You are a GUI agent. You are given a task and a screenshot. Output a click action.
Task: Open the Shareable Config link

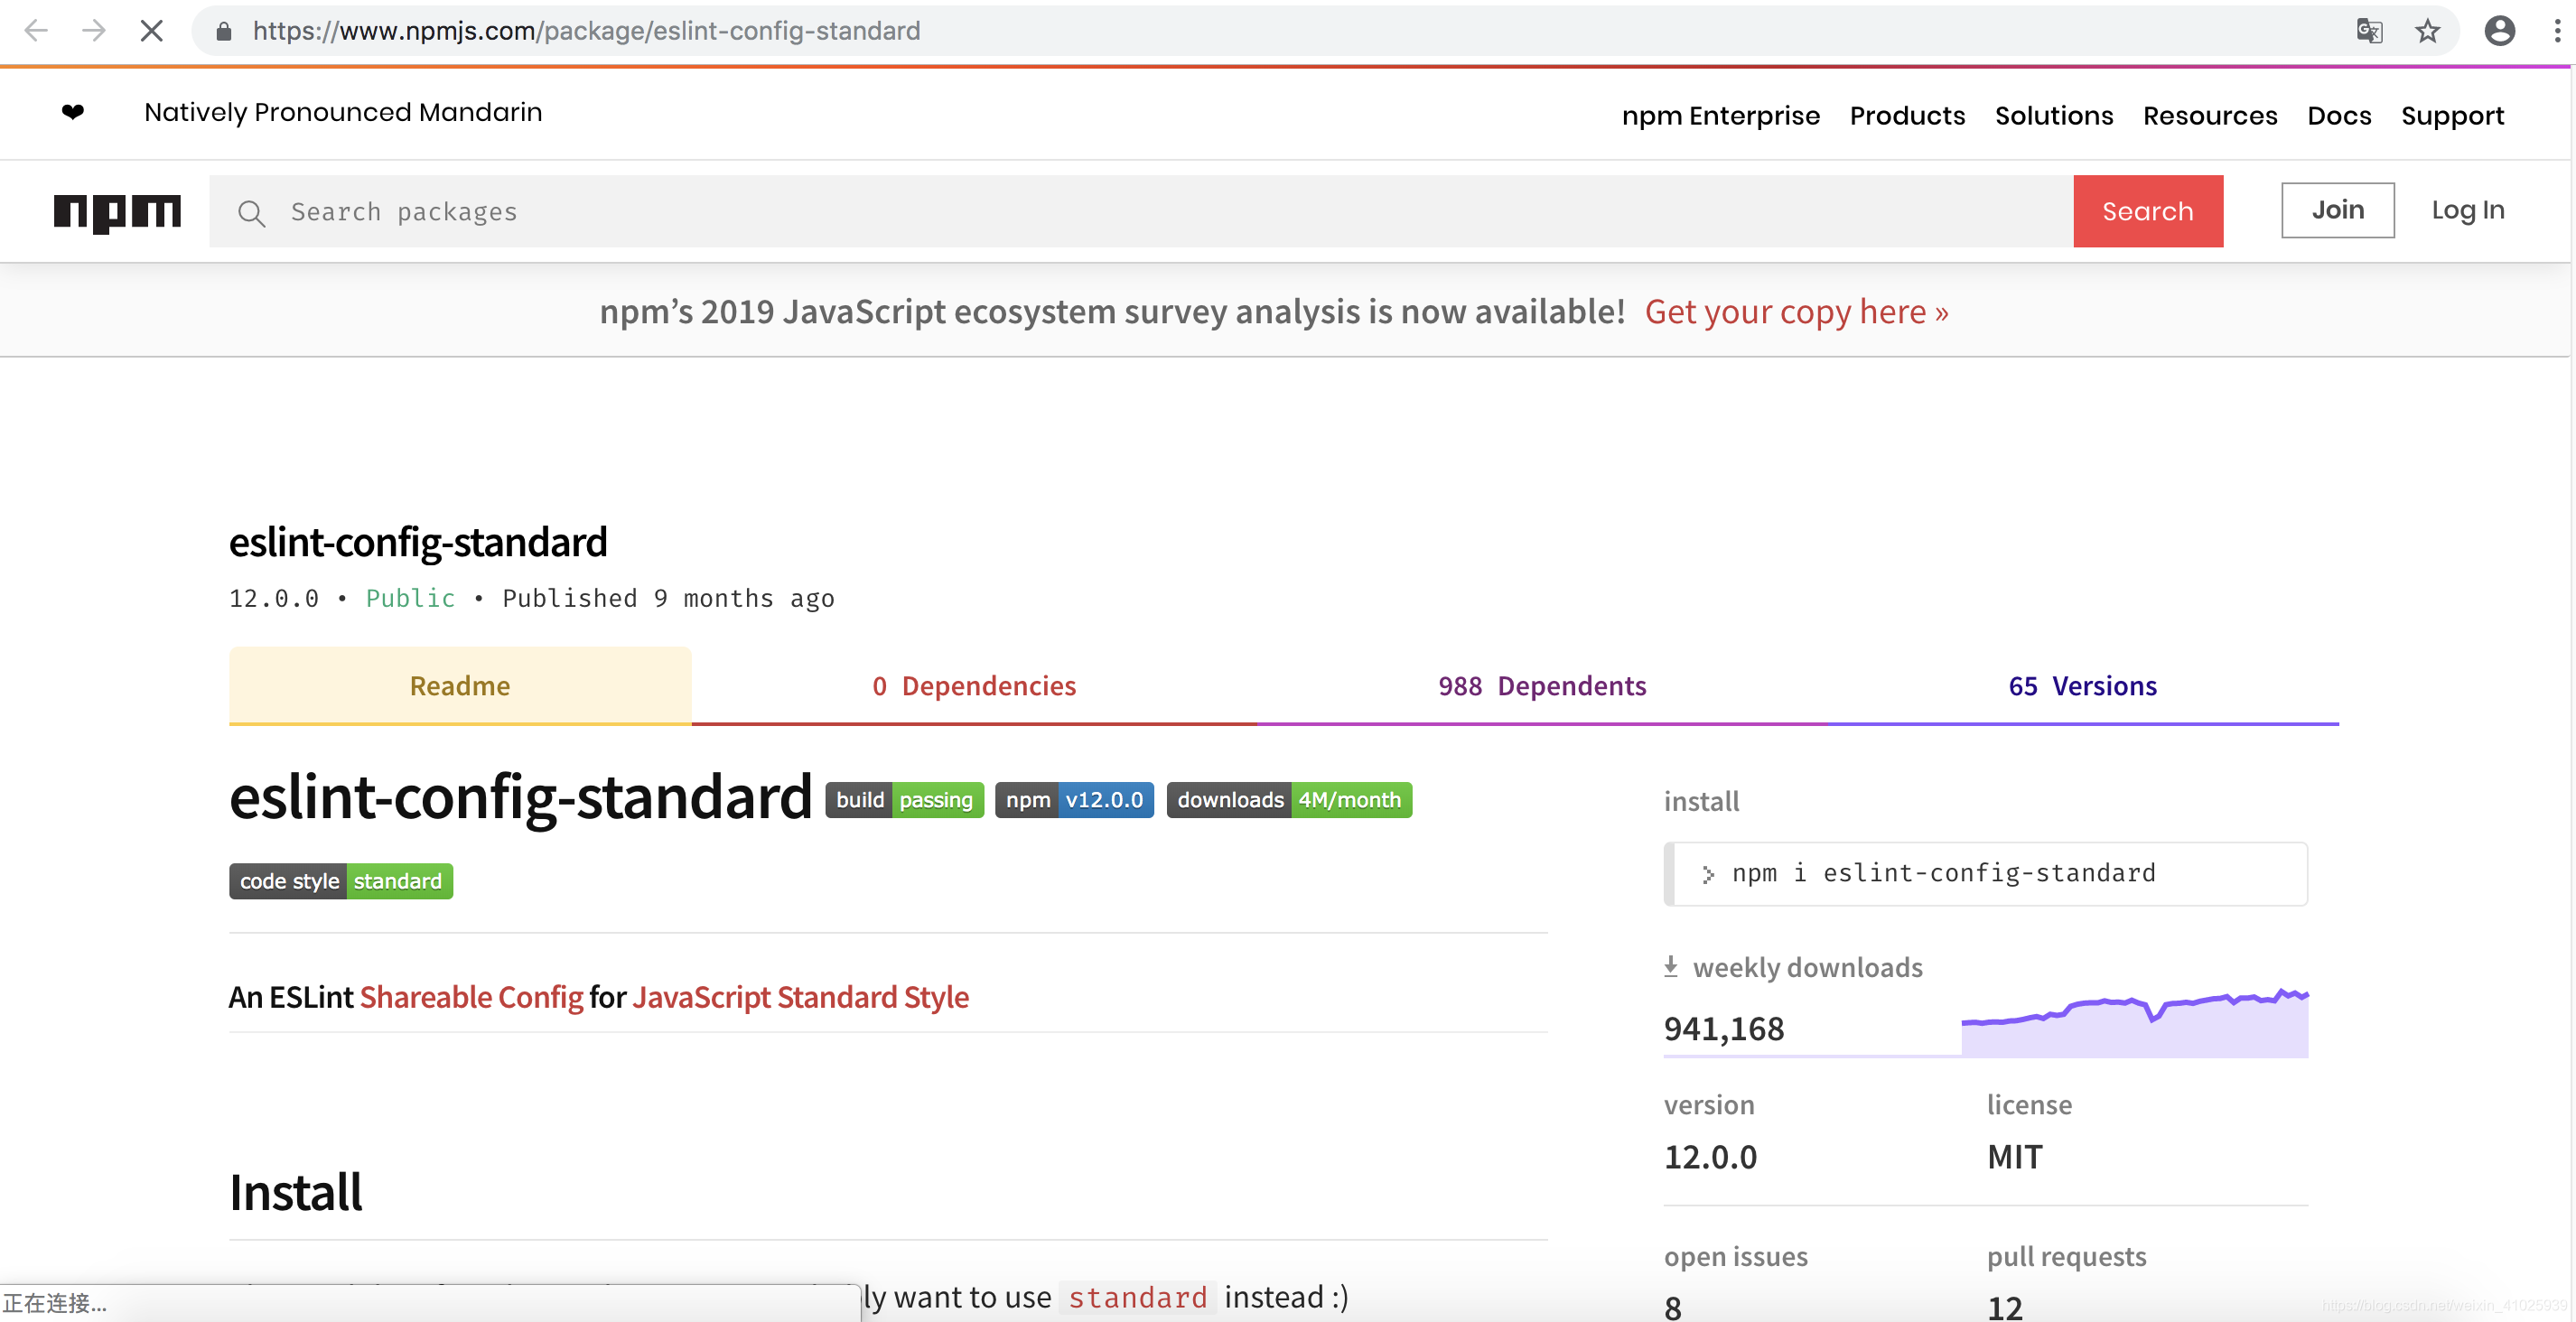click(x=471, y=997)
